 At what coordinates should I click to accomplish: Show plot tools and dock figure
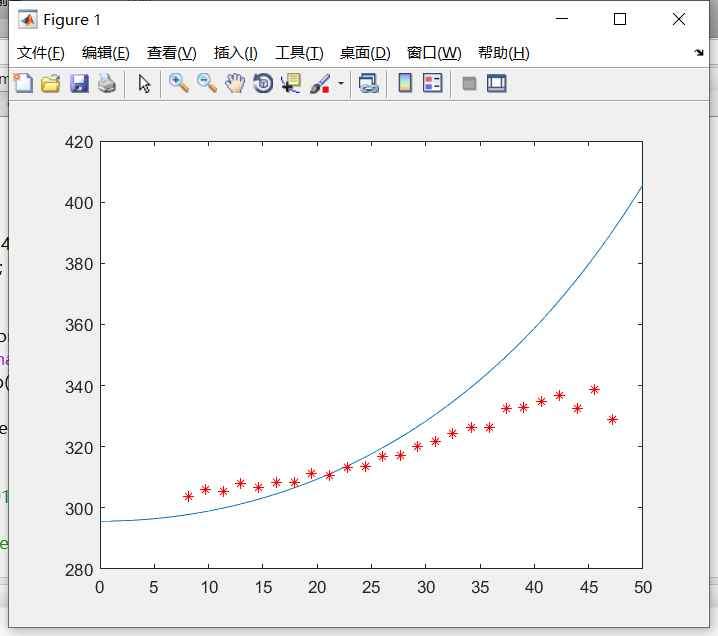(x=497, y=84)
